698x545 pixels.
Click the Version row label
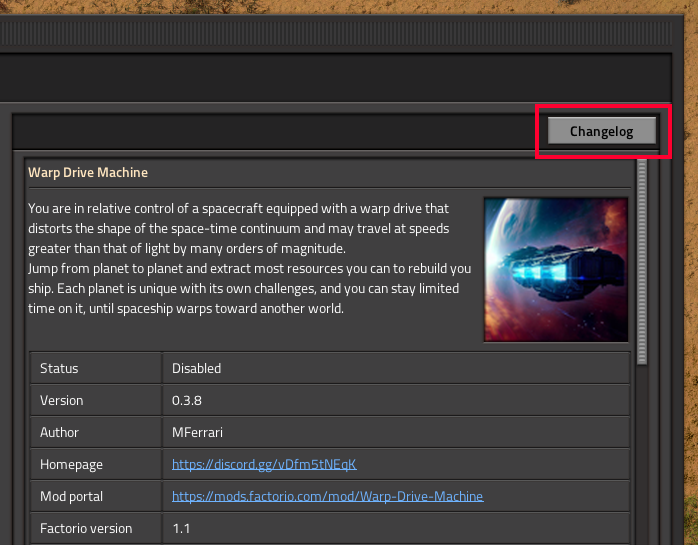[x=61, y=400]
